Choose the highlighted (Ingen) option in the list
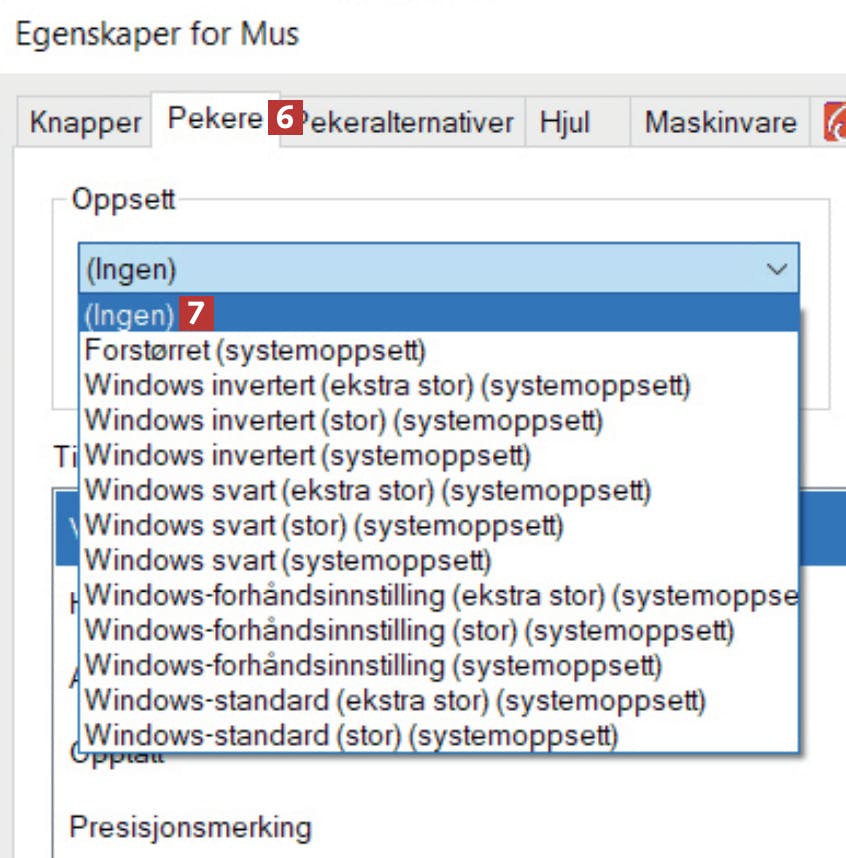This screenshot has height=858, width=846. (x=439, y=315)
